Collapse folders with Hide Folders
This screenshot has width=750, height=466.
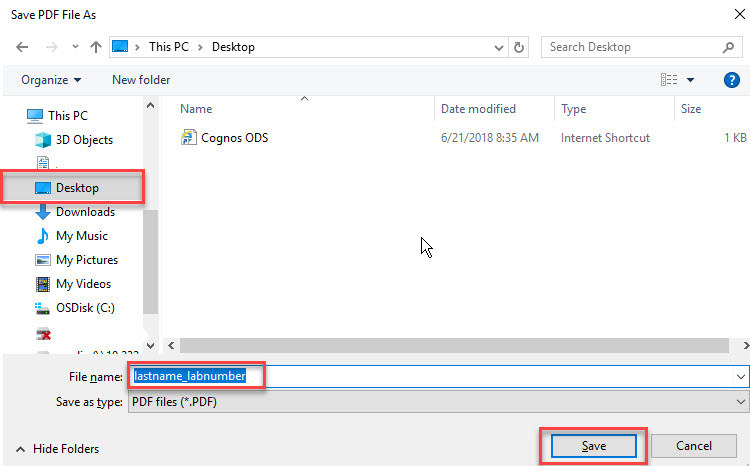(57, 449)
